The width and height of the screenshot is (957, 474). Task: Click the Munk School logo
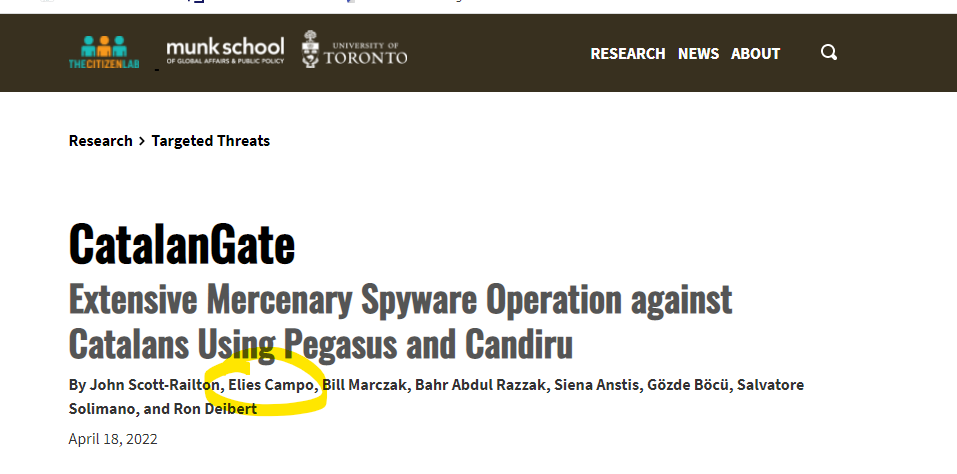(x=225, y=51)
